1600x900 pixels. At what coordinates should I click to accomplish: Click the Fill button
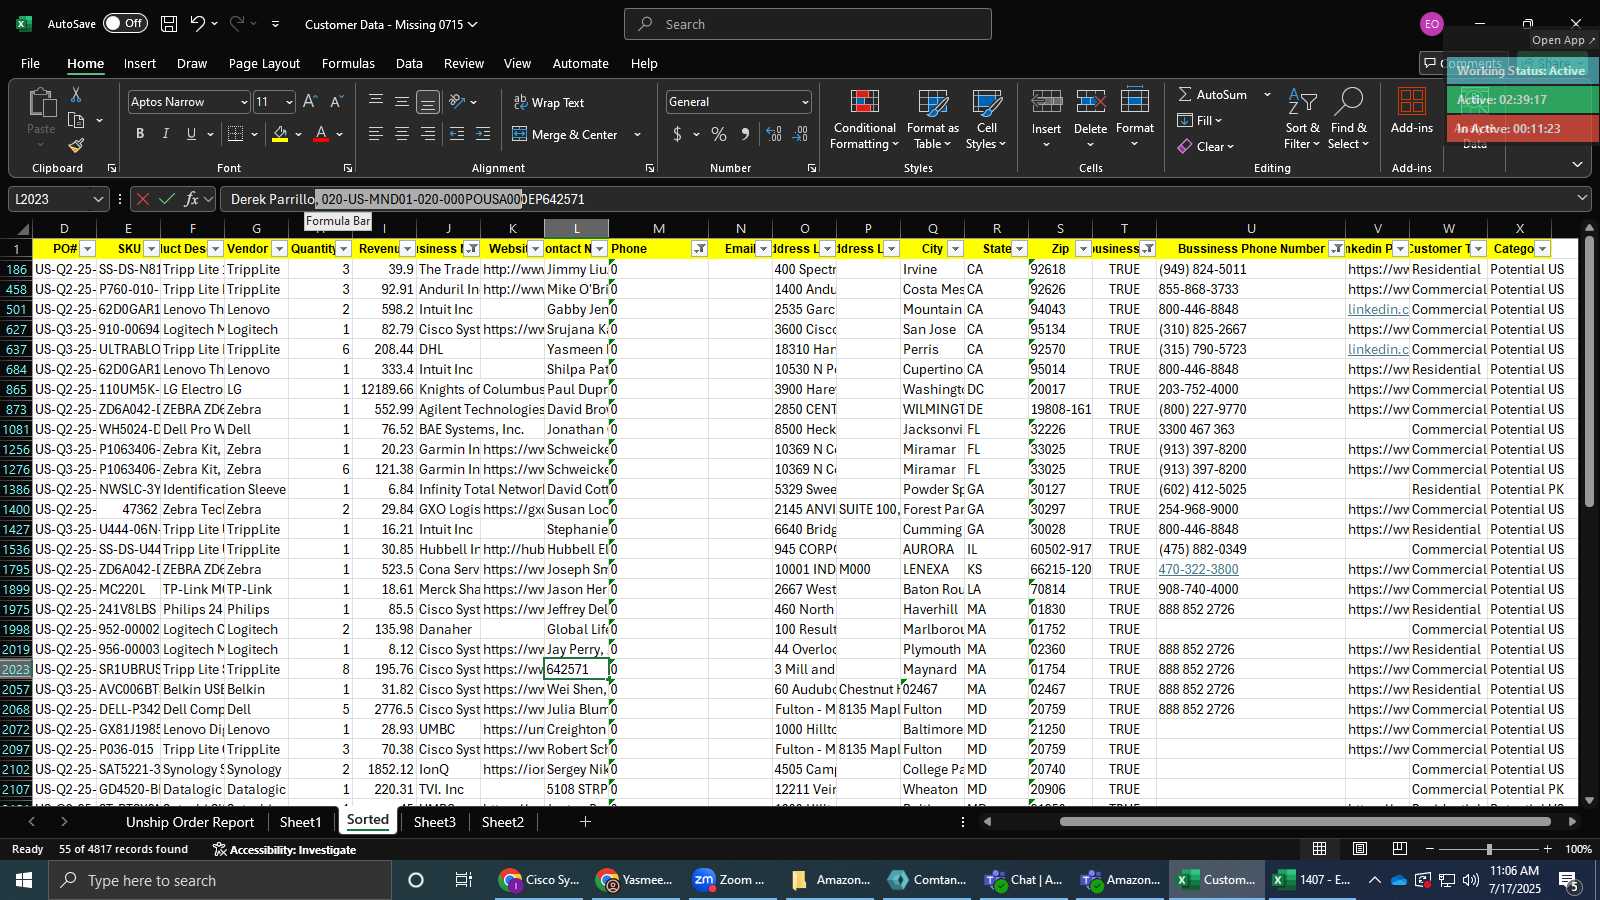click(1199, 120)
